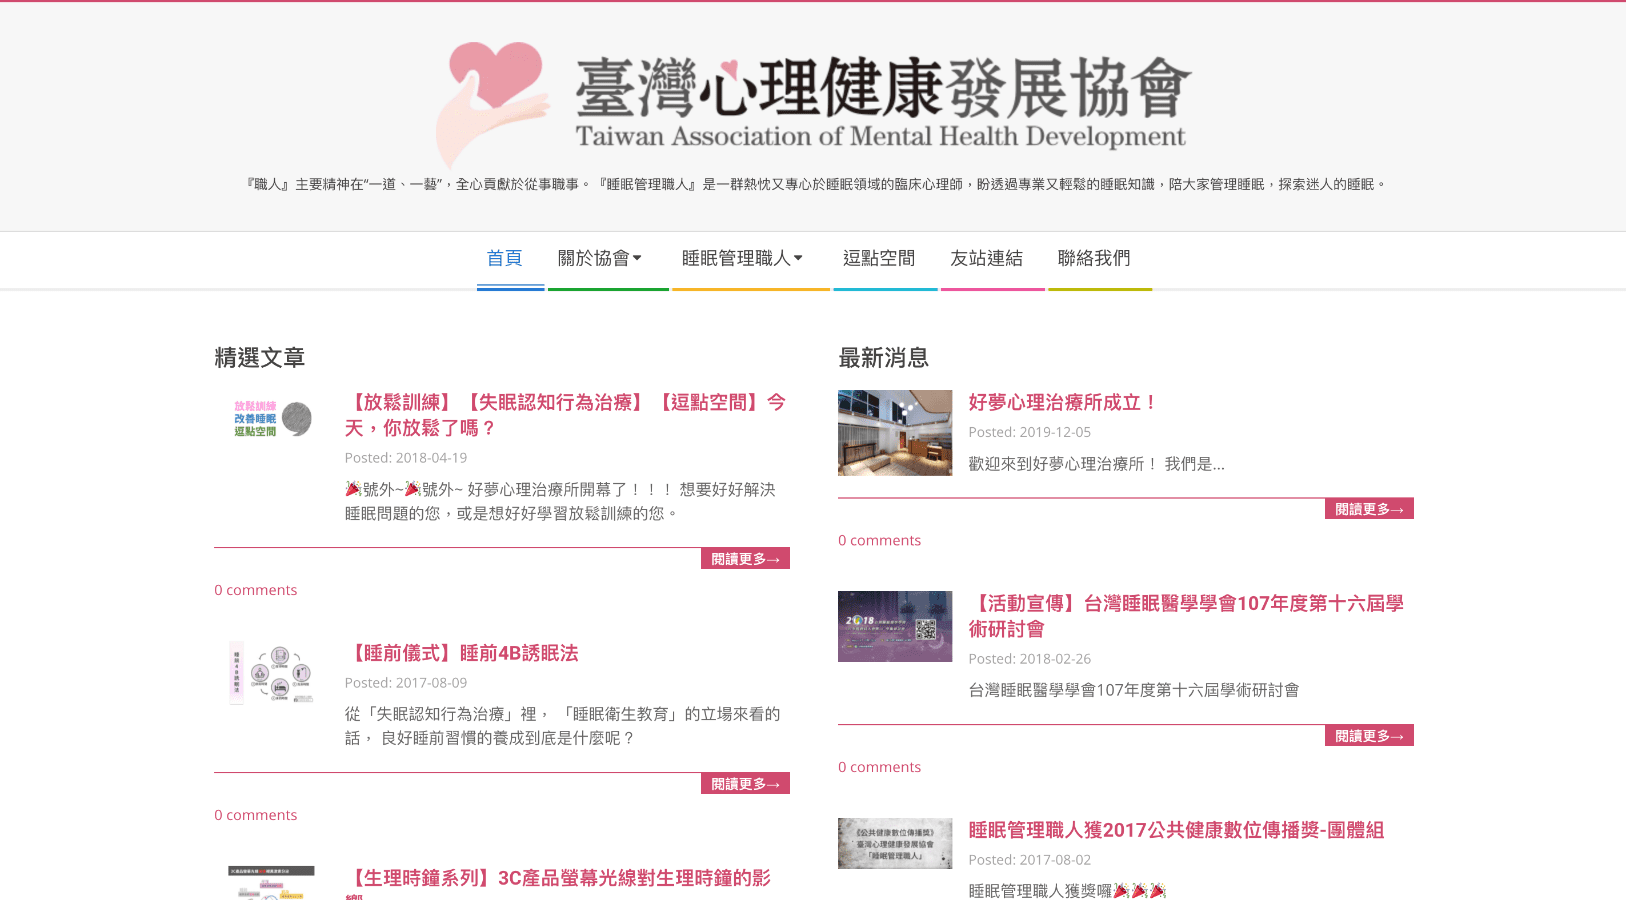Screen dimensions: 1626x900
Task: Click the 精選文章 section heading
Action: [x=259, y=358]
